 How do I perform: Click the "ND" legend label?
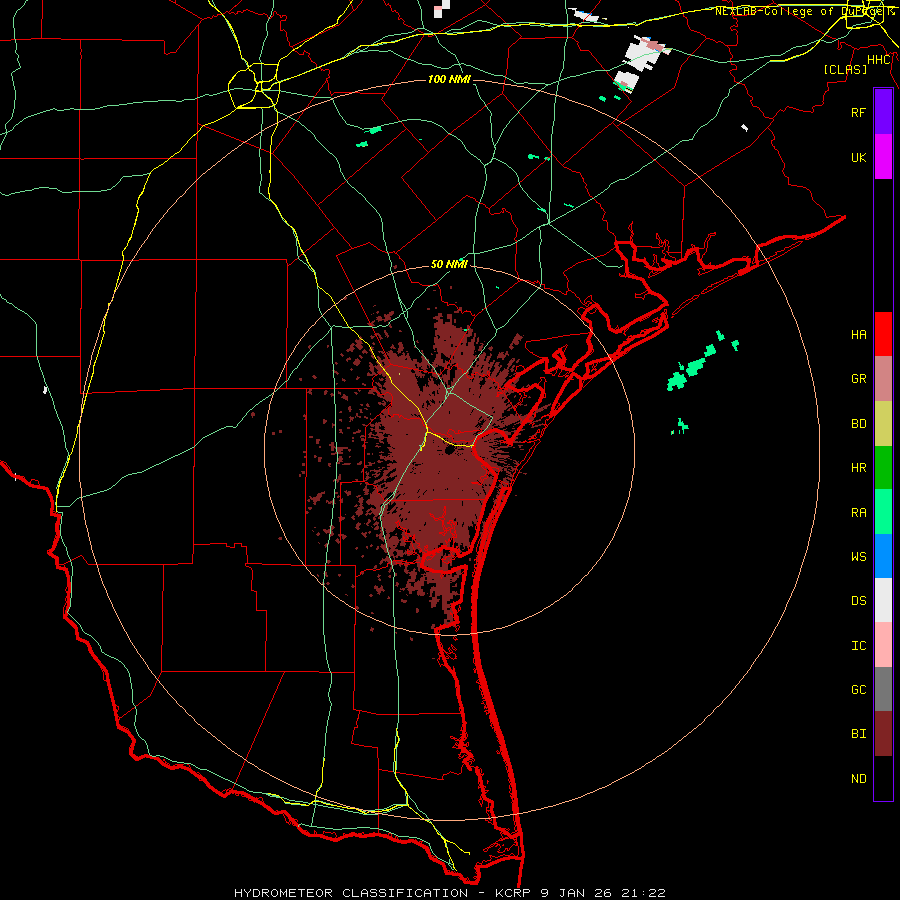pos(858,778)
